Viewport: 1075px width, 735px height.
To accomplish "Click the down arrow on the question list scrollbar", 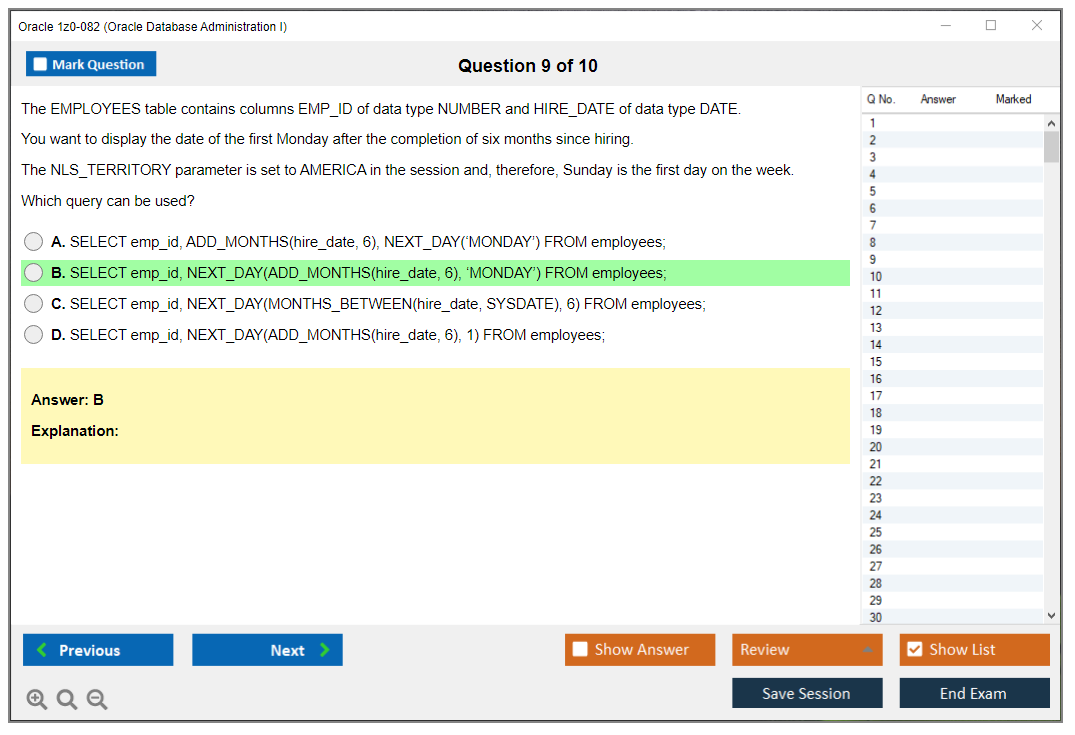I will pyautogui.click(x=1049, y=615).
